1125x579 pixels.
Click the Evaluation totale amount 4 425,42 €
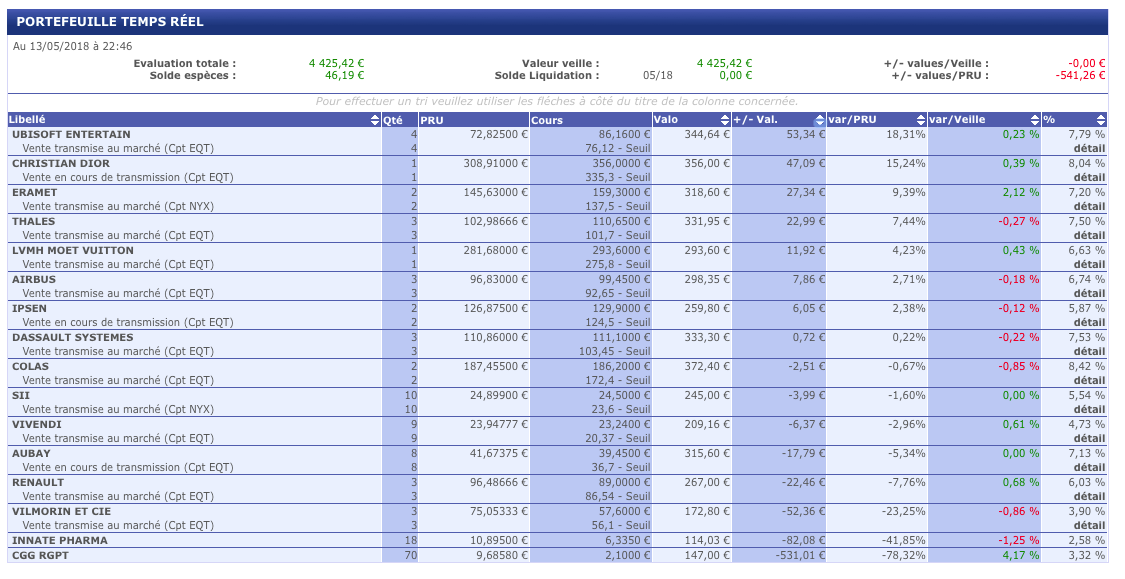click(336, 63)
